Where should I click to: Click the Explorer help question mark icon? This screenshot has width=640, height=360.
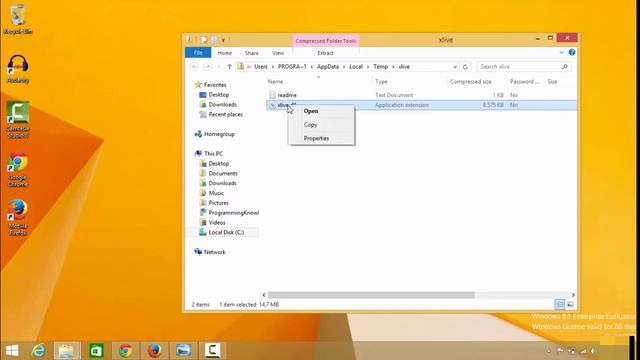click(x=572, y=52)
